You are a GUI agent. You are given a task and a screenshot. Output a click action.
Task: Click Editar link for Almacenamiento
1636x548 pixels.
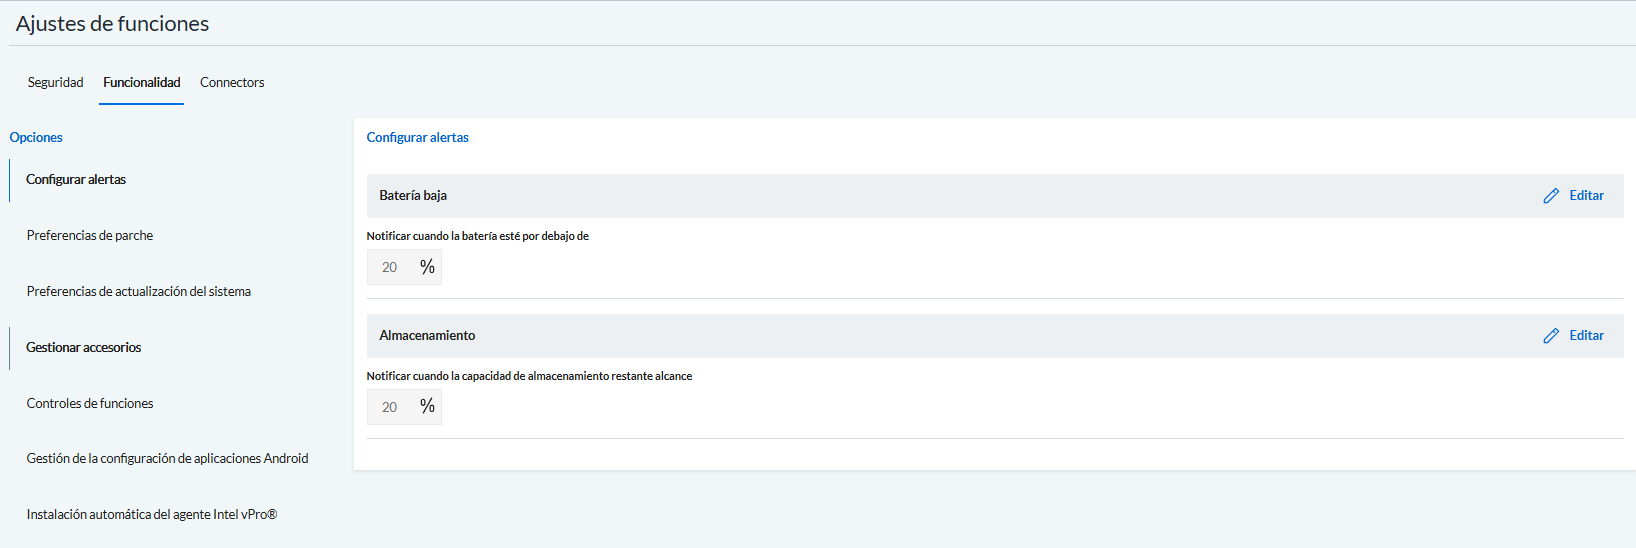[1586, 336]
